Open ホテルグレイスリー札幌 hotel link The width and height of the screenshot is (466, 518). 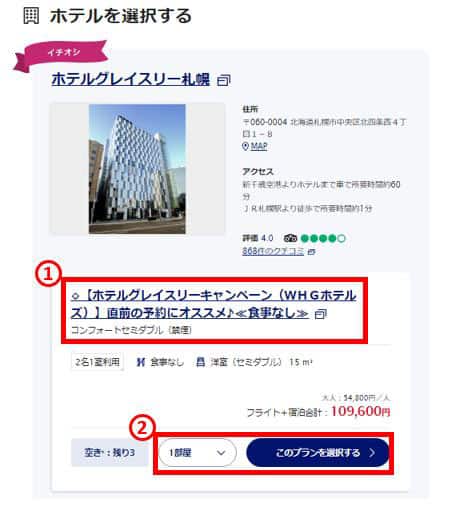(131, 80)
